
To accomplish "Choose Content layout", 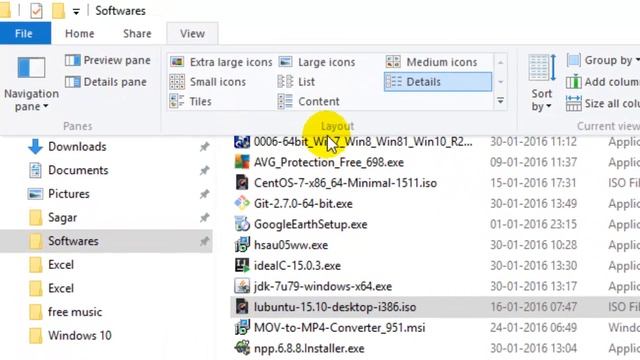I will [x=309, y=101].
